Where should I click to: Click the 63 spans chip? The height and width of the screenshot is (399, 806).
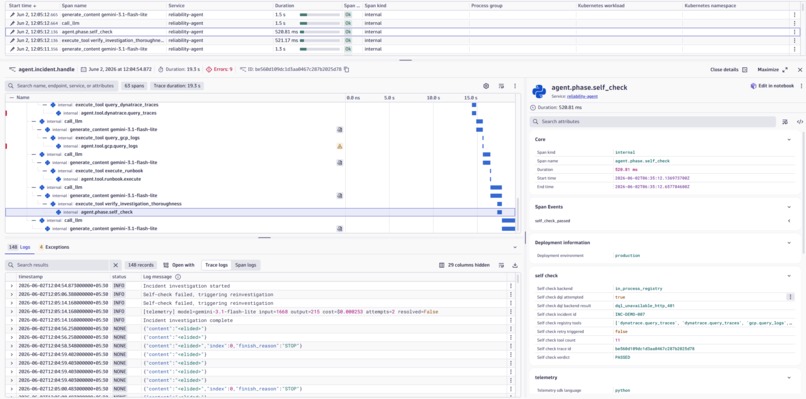pos(135,86)
